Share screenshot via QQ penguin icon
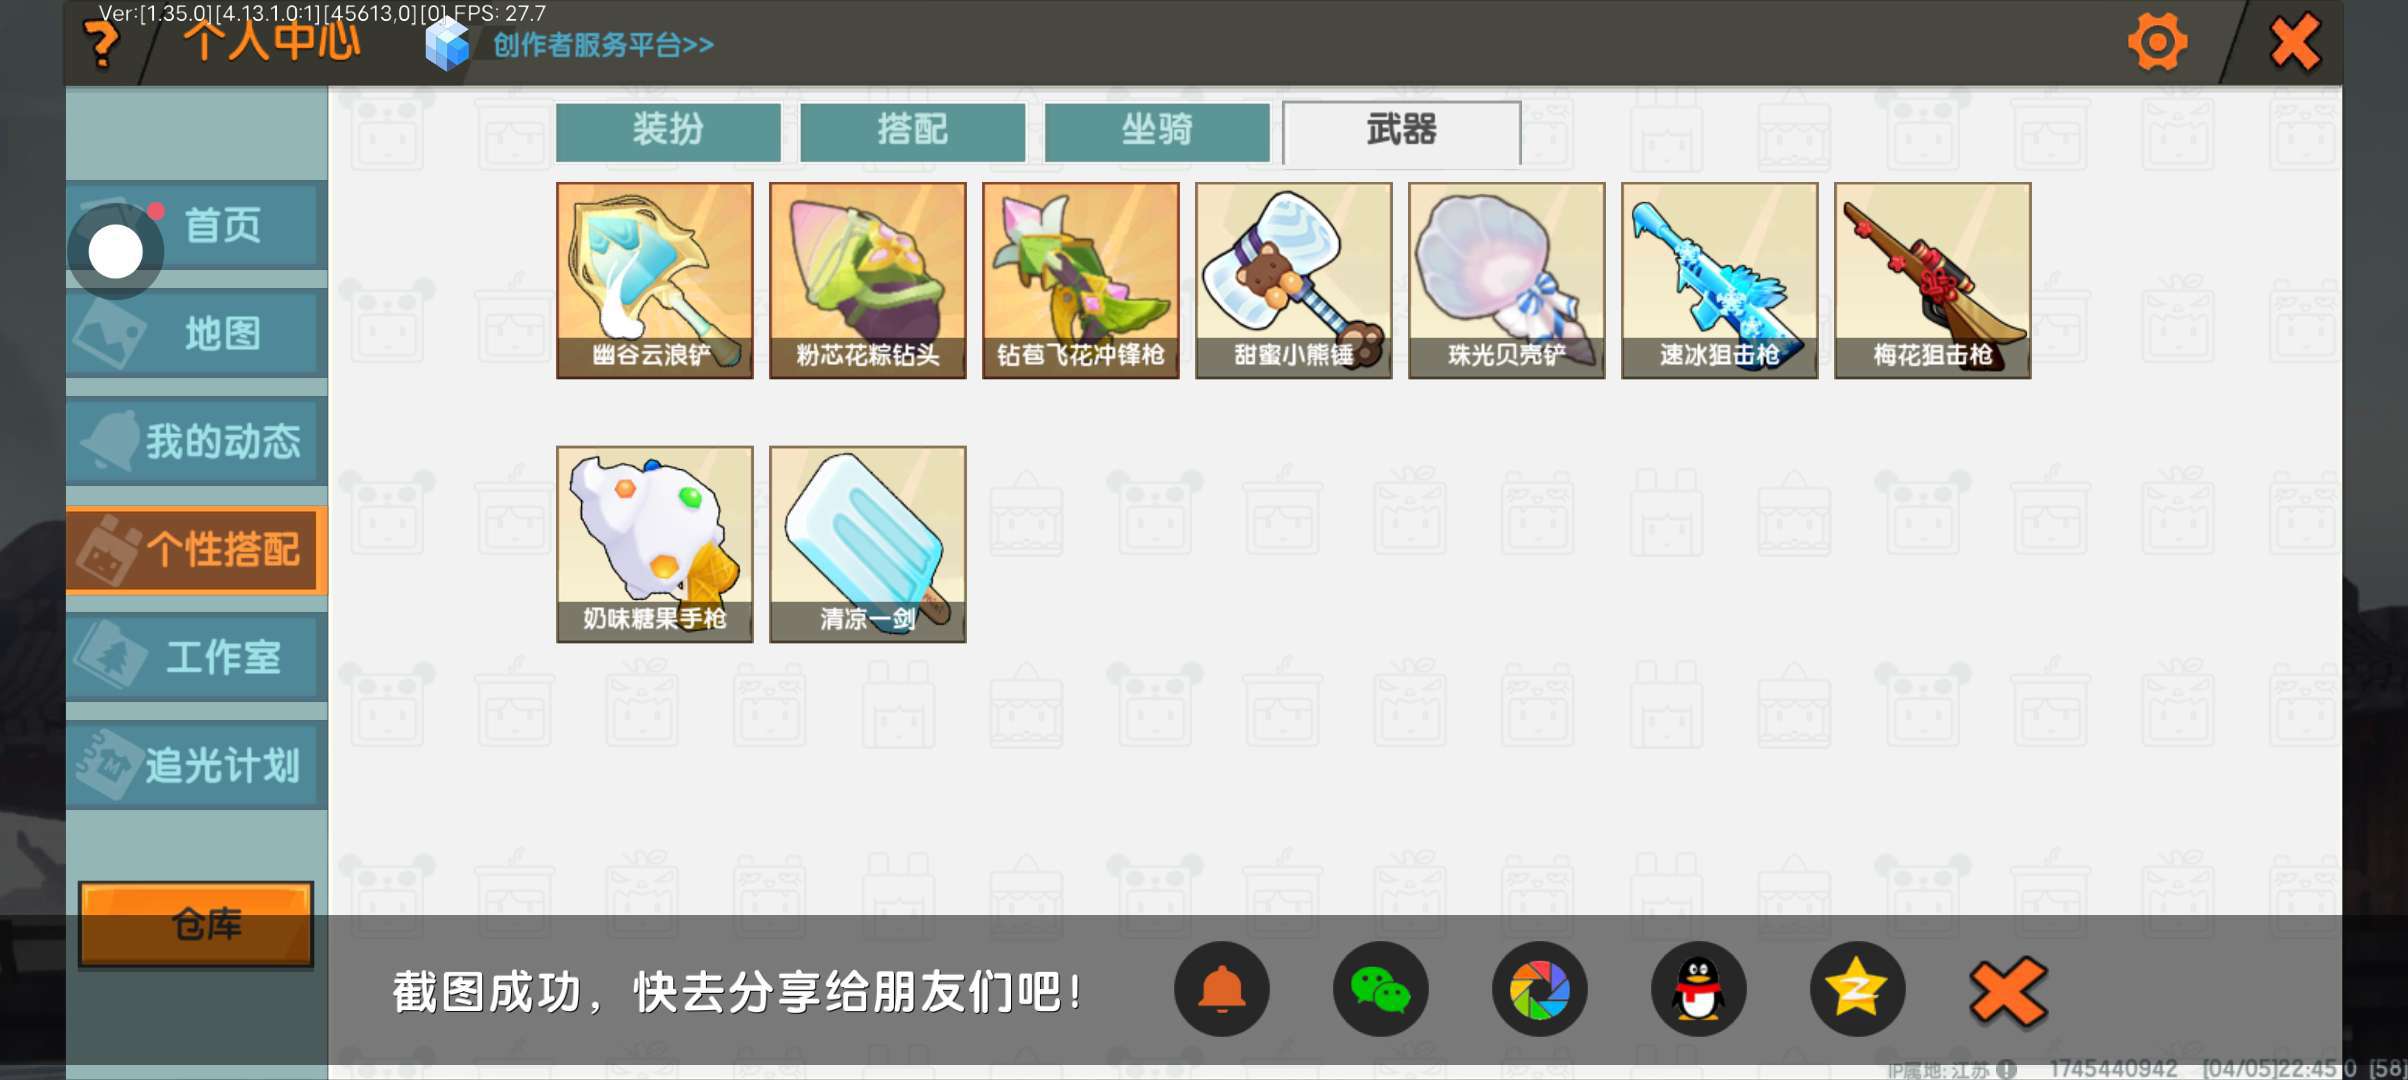The height and width of the screenshot is (1080, 2408). click(x=1698, y=990)
